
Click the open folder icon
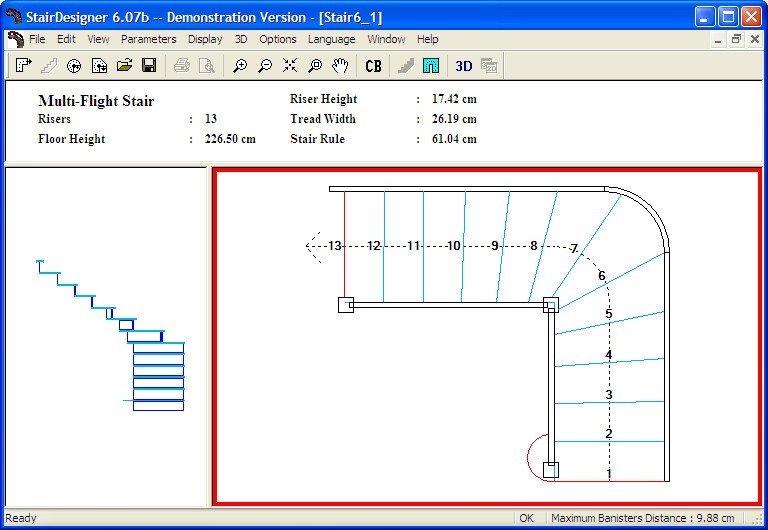[x=124, y=66]
